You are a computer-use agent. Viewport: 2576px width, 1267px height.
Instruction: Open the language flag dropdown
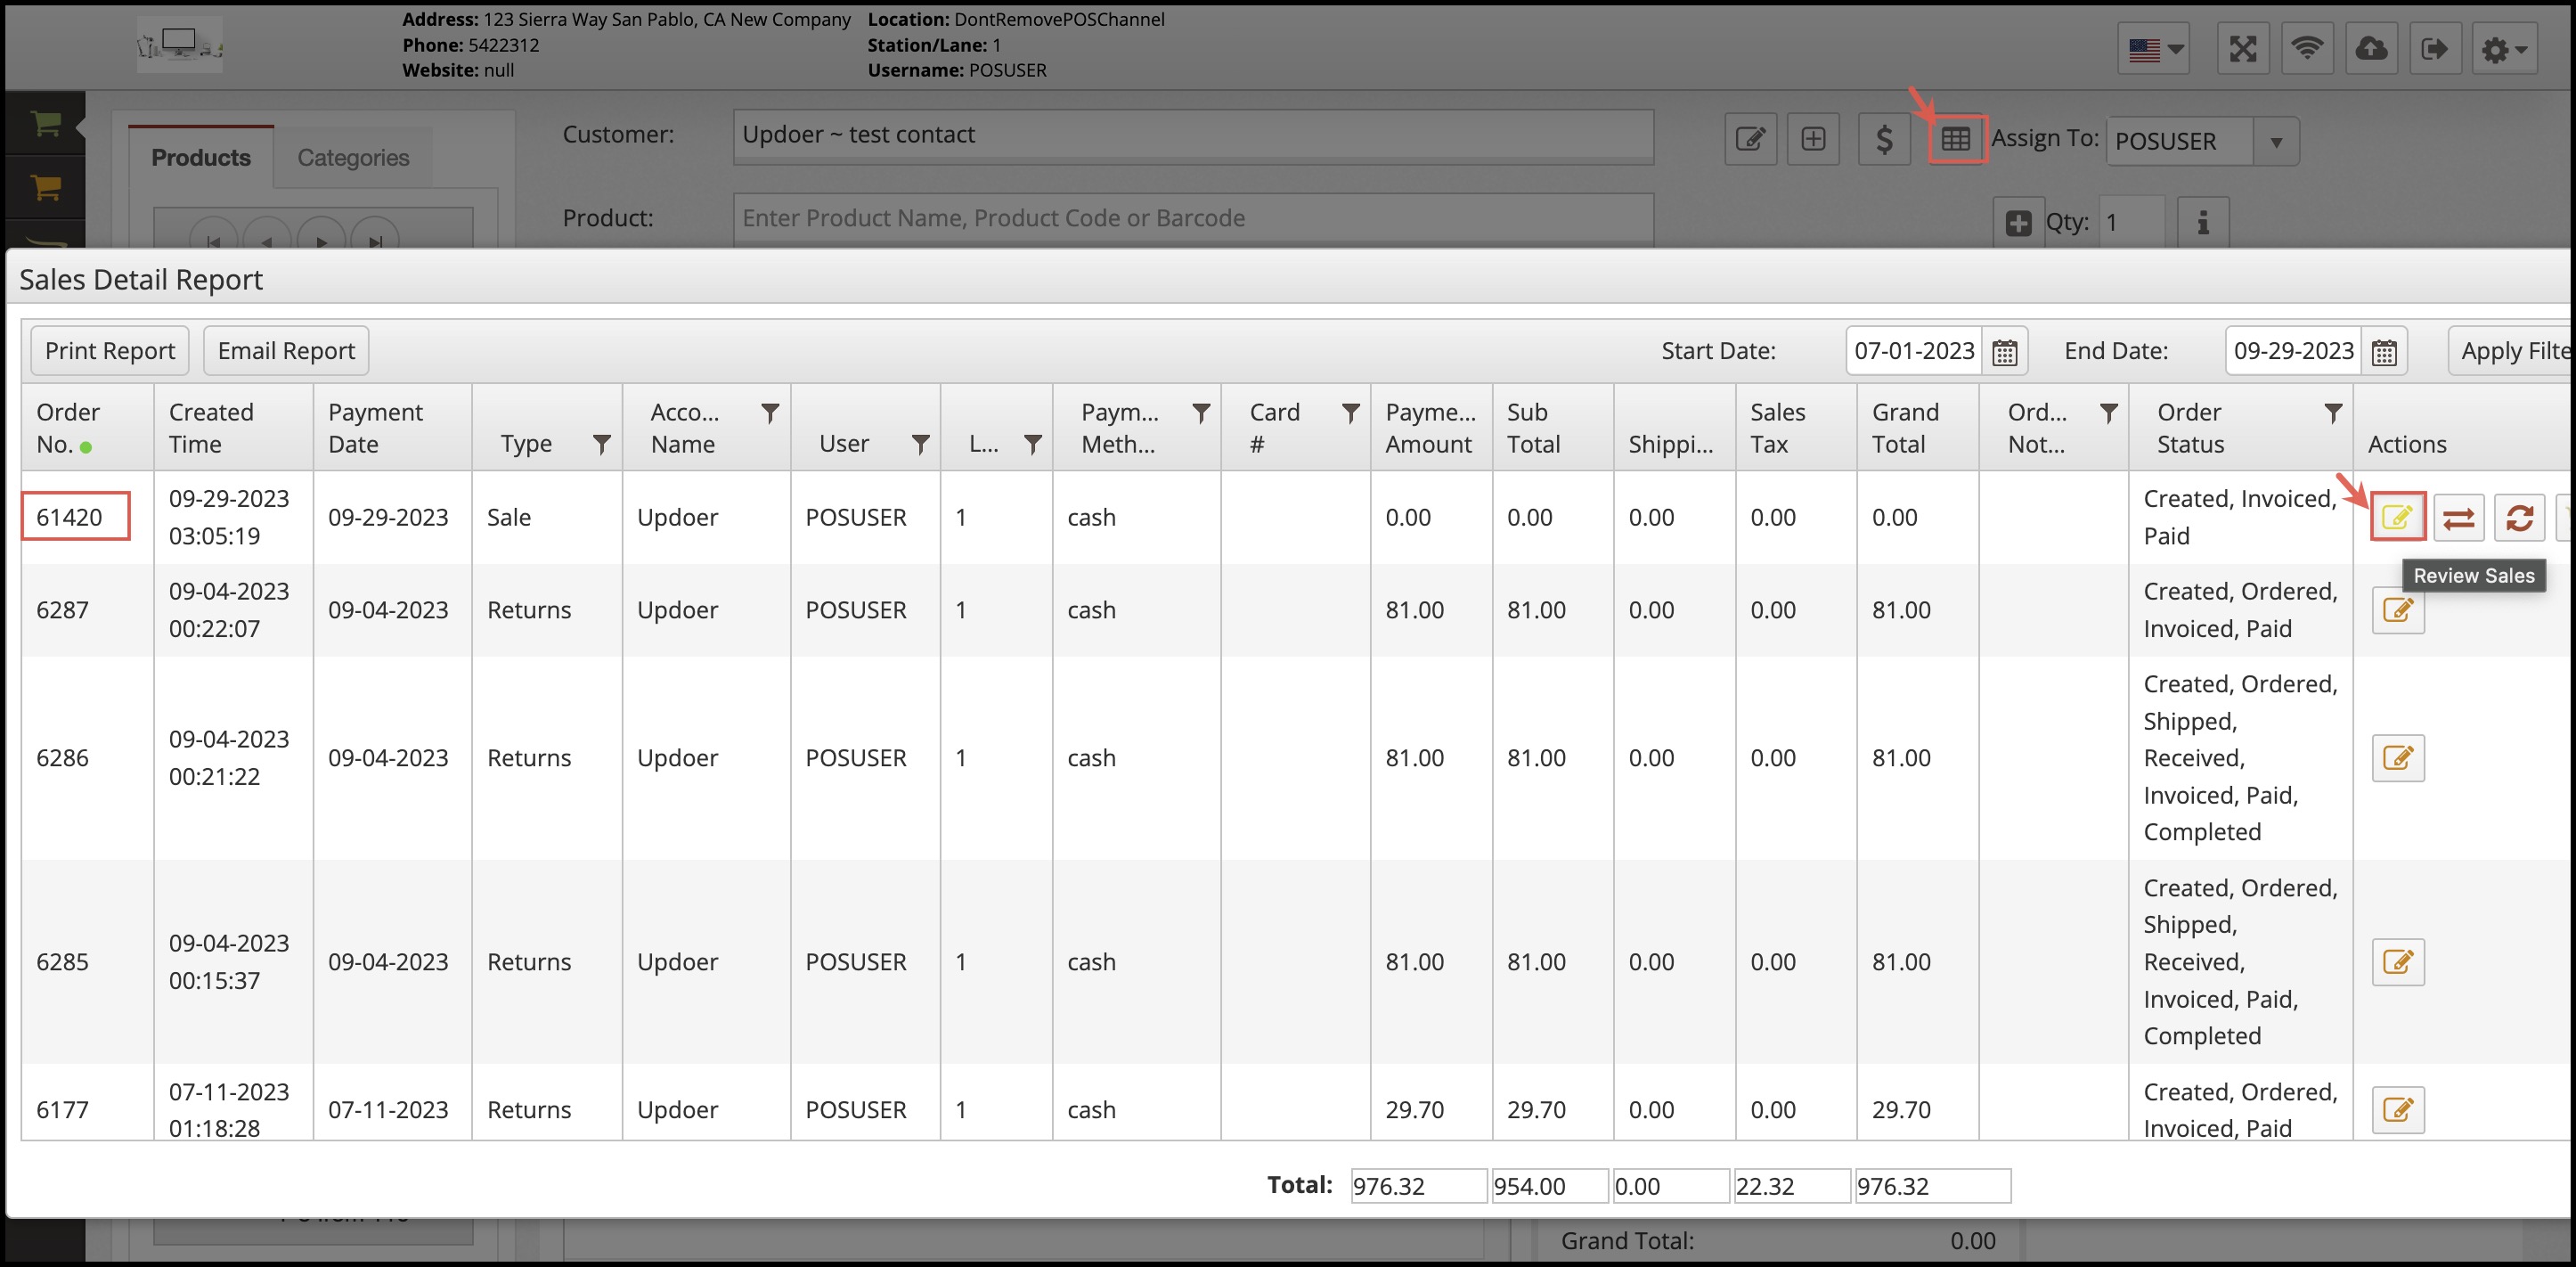[2154, 49]
